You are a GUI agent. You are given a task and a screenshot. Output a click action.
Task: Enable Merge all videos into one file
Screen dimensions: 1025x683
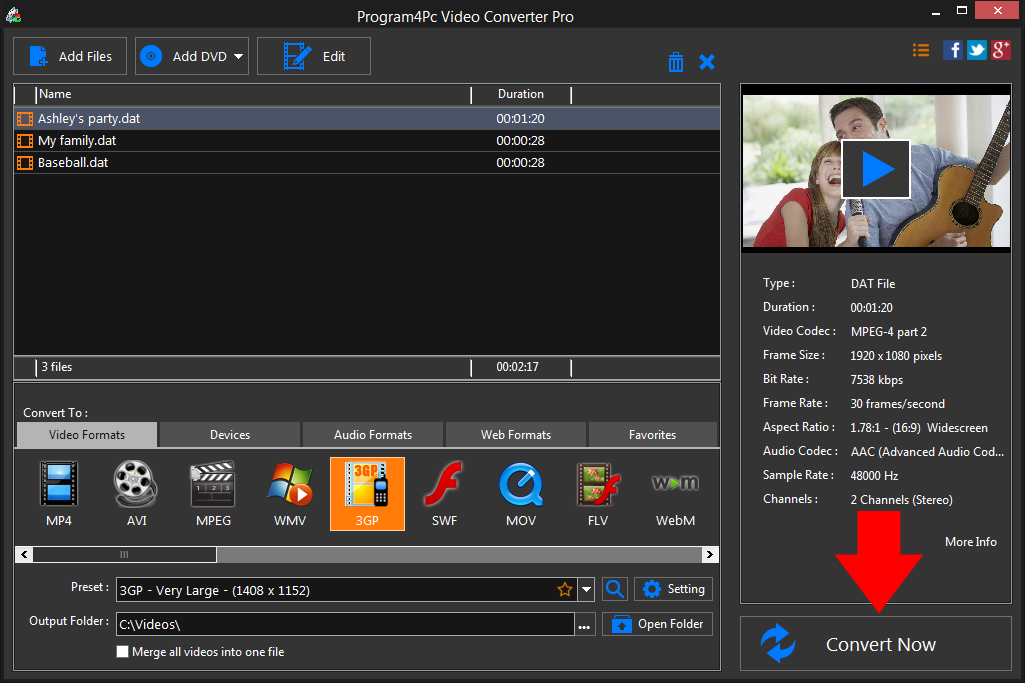click(123, 652)
